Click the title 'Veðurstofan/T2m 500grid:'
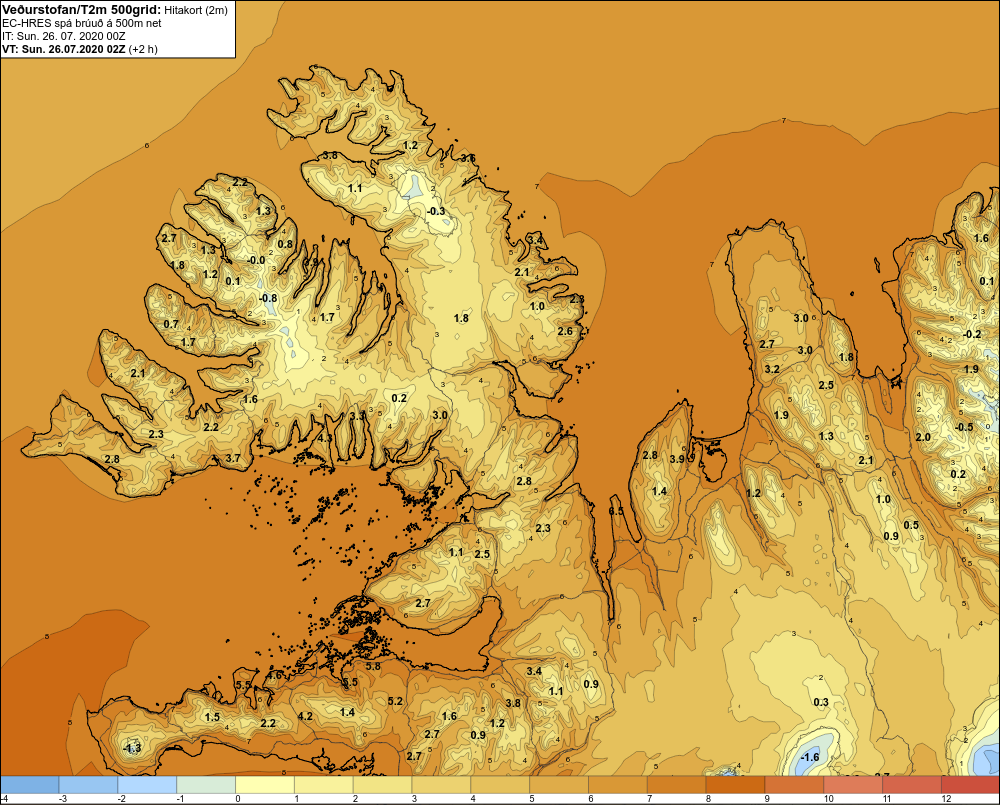This screenshot has width=1000, height=805. (x=81, y=10)
